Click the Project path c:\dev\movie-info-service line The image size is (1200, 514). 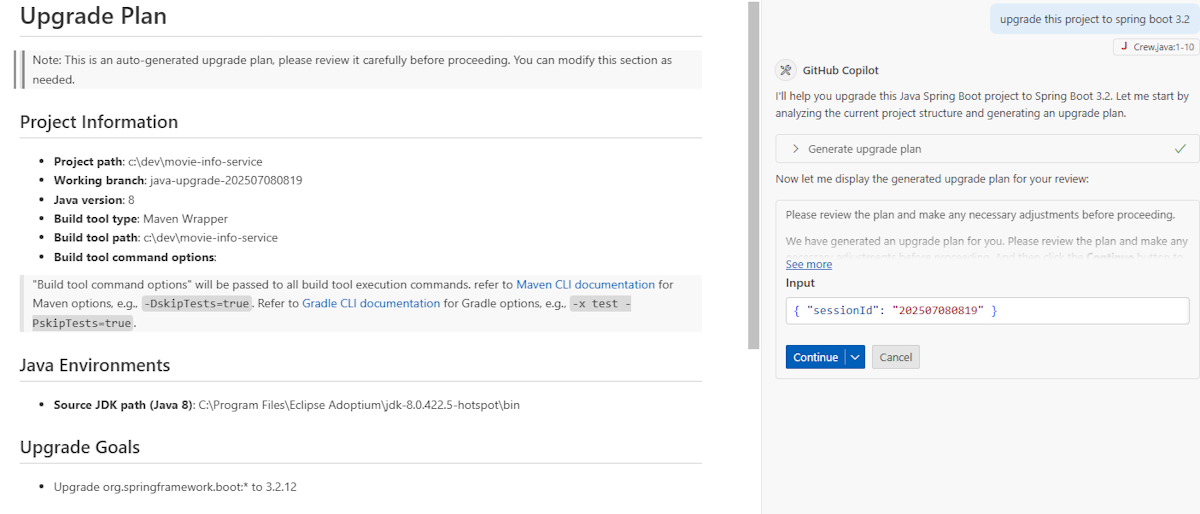coord(158,161)
